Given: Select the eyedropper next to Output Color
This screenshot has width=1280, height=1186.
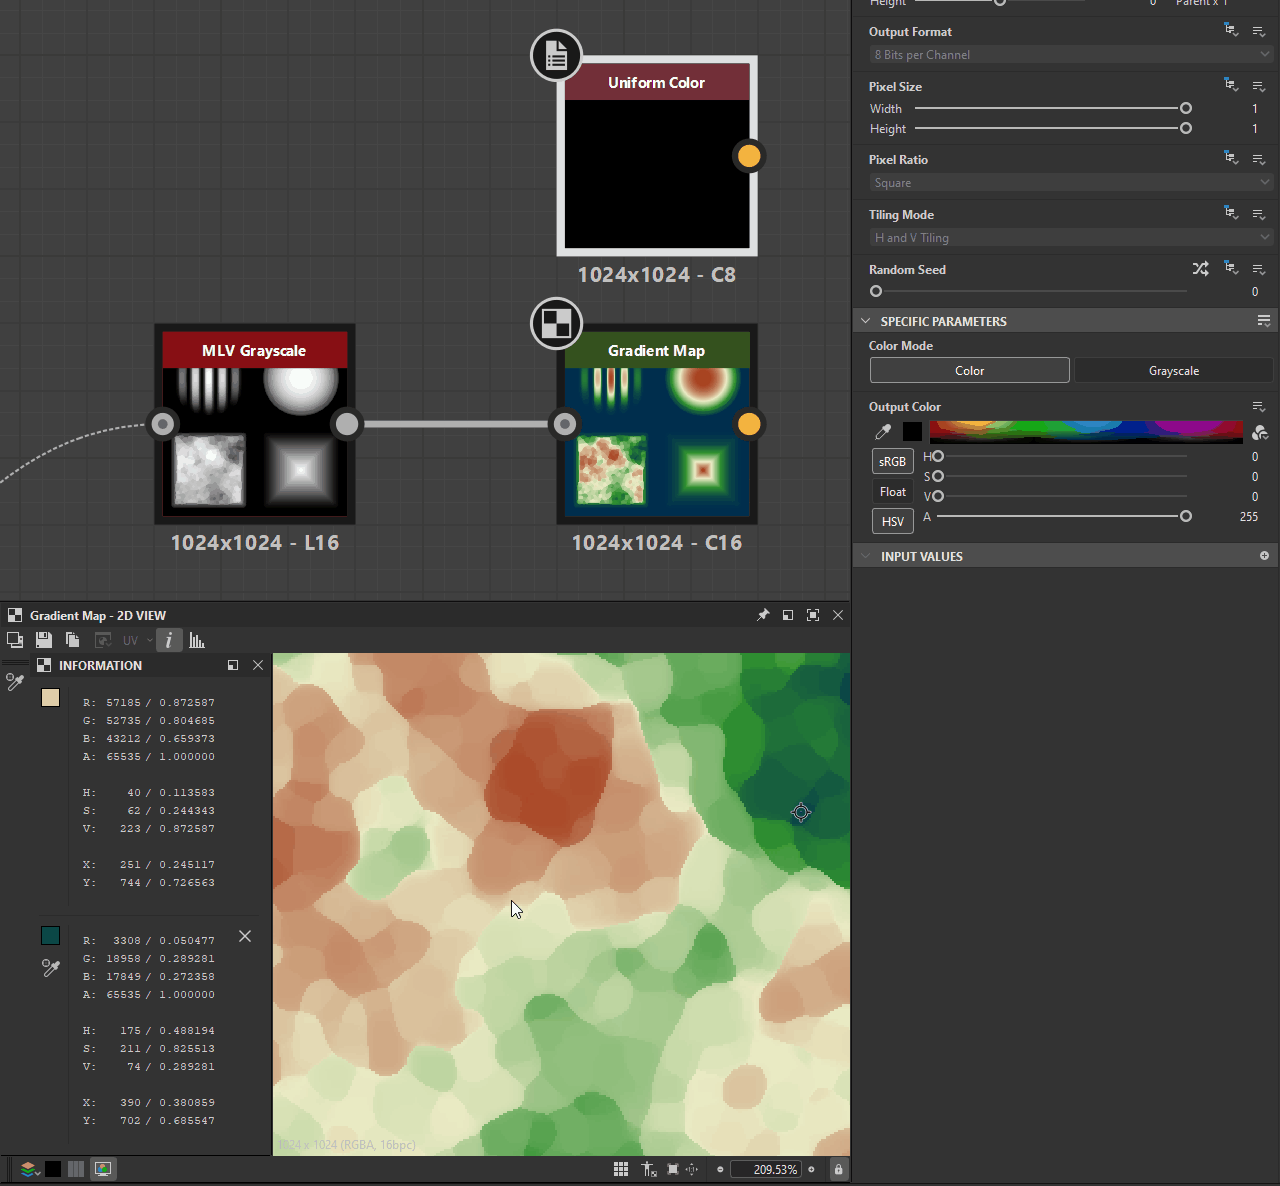Looking at the screenshot, I should (x=883, y=431).
